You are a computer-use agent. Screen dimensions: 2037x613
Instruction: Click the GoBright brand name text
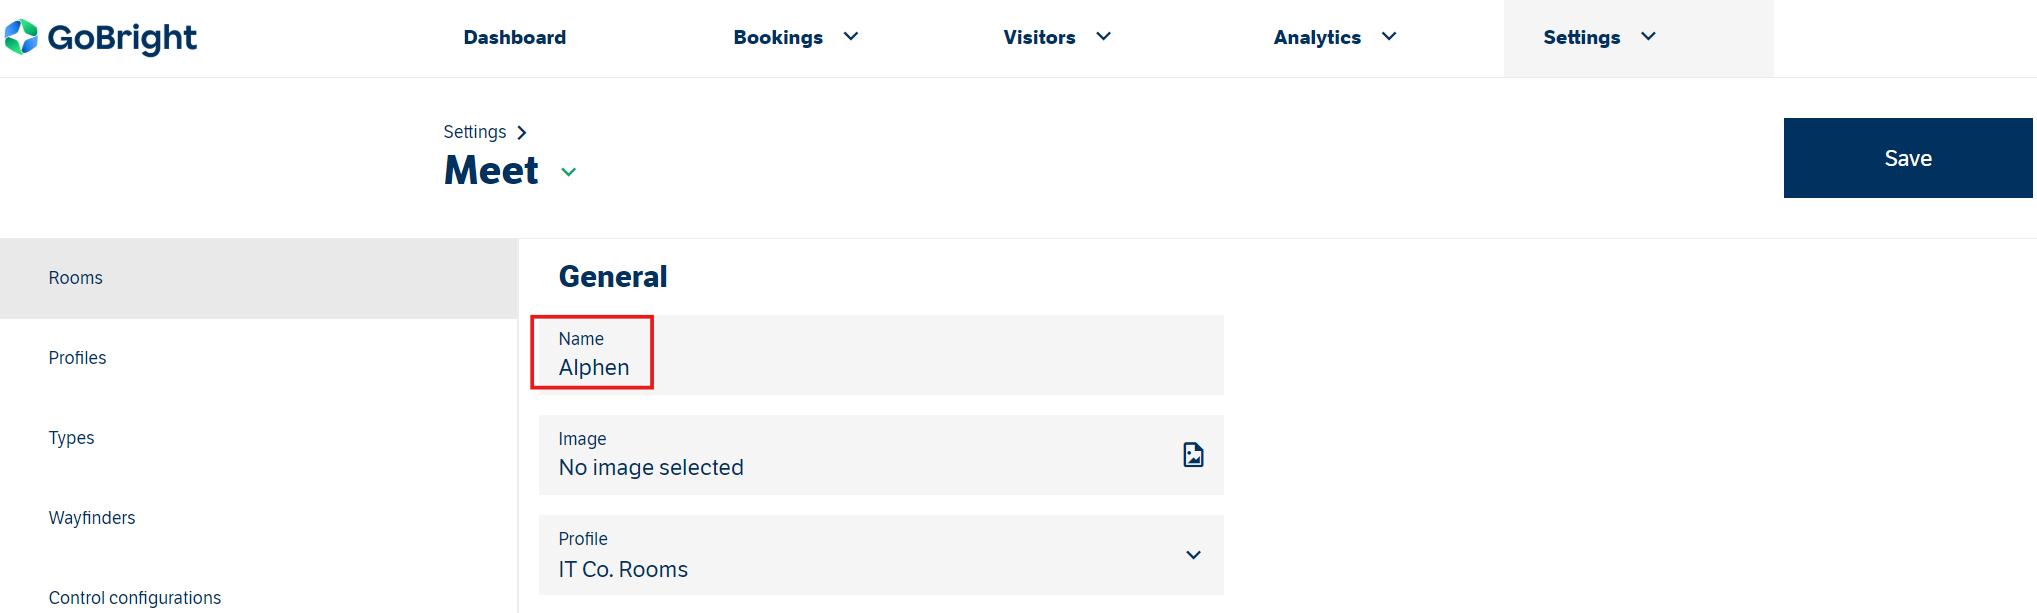[122, 38]
